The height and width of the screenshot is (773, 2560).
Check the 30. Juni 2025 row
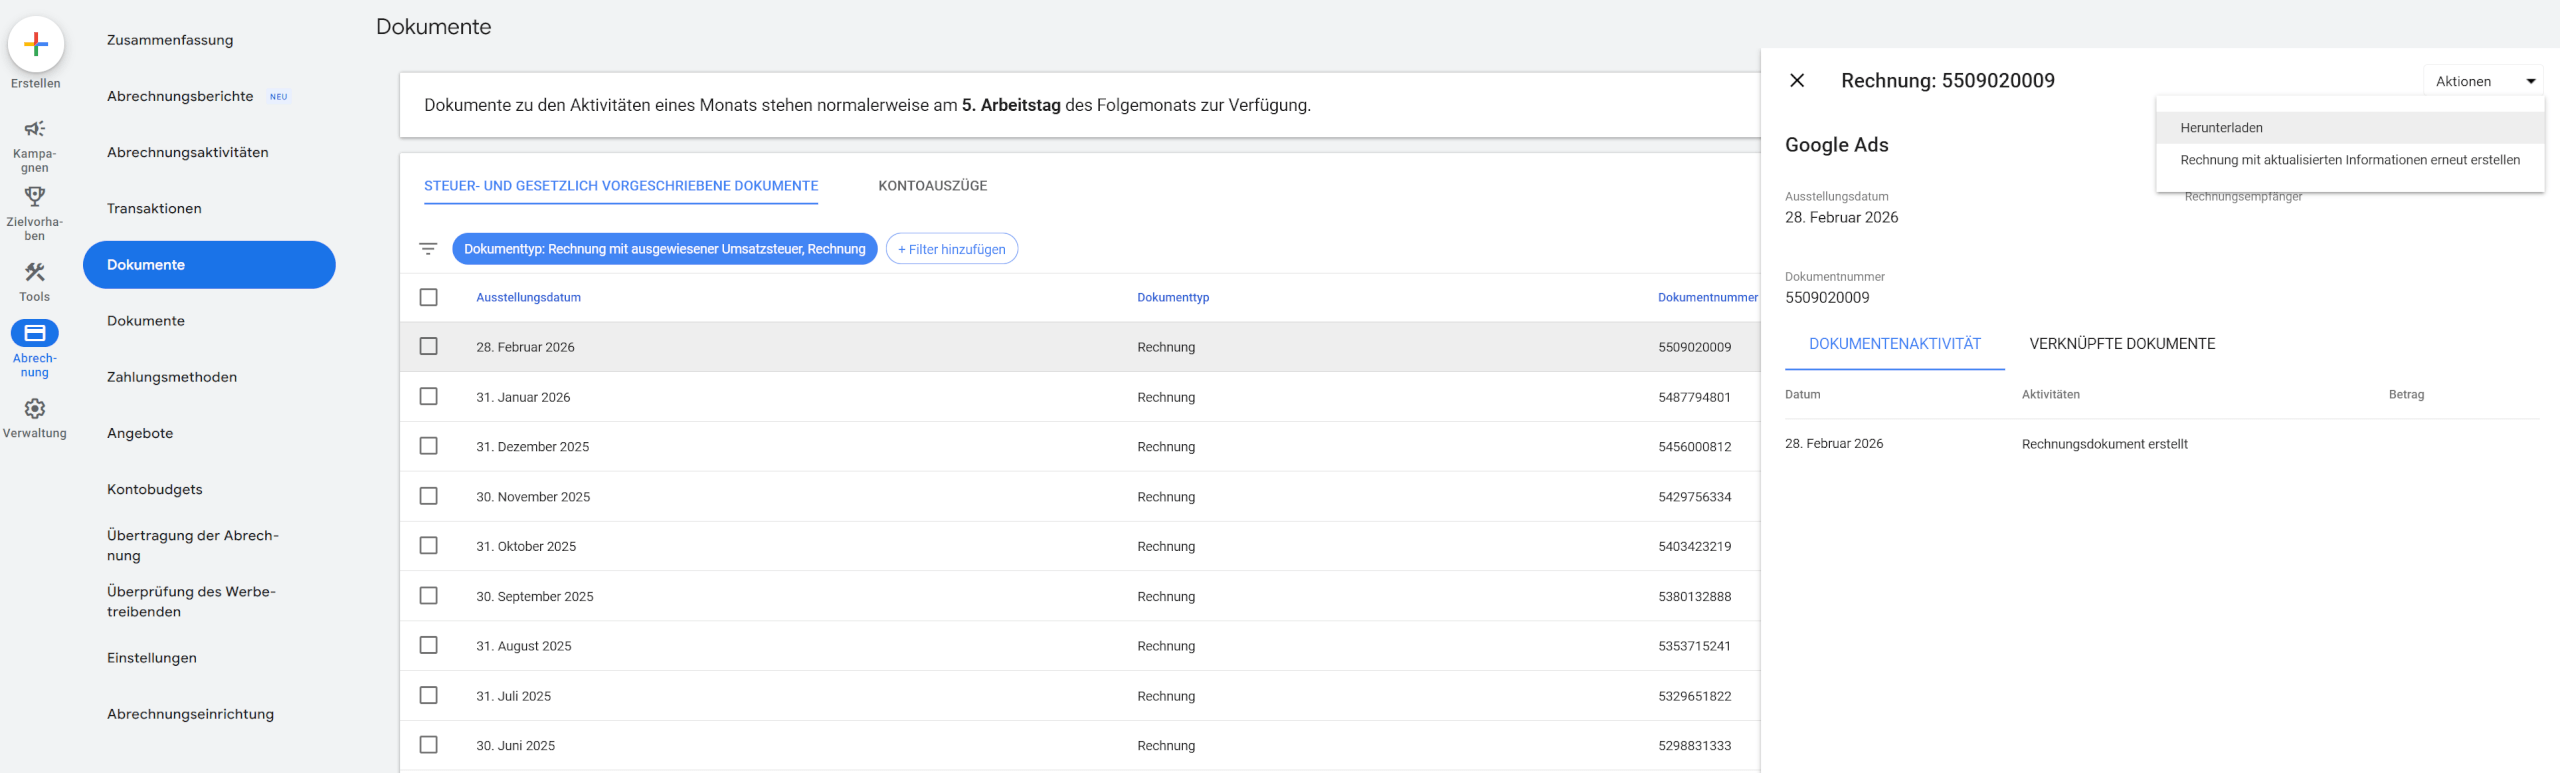[429, 745]
